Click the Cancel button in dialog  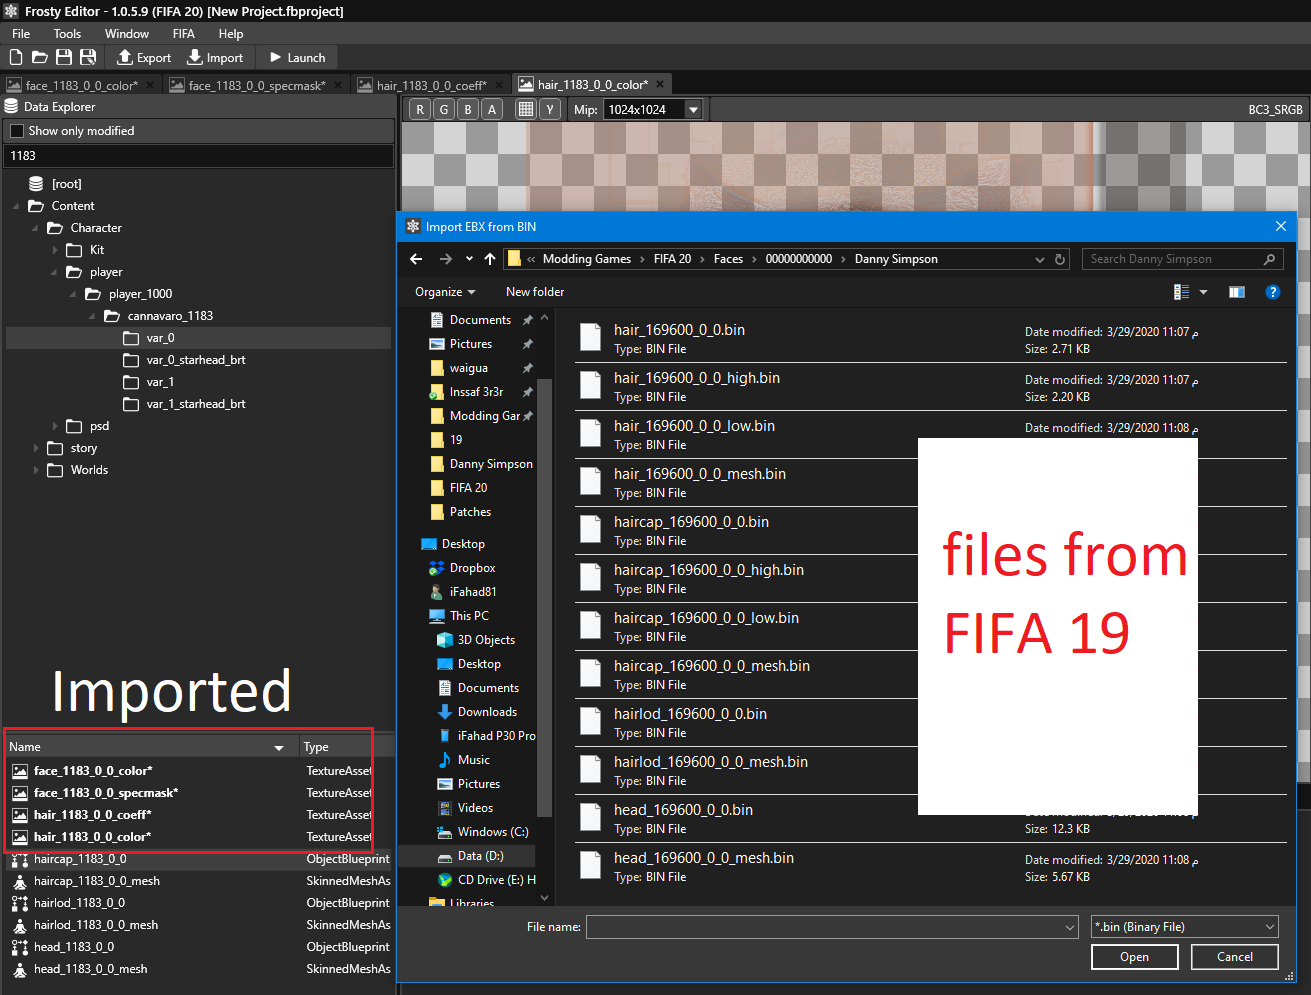tap(1235, 957)
